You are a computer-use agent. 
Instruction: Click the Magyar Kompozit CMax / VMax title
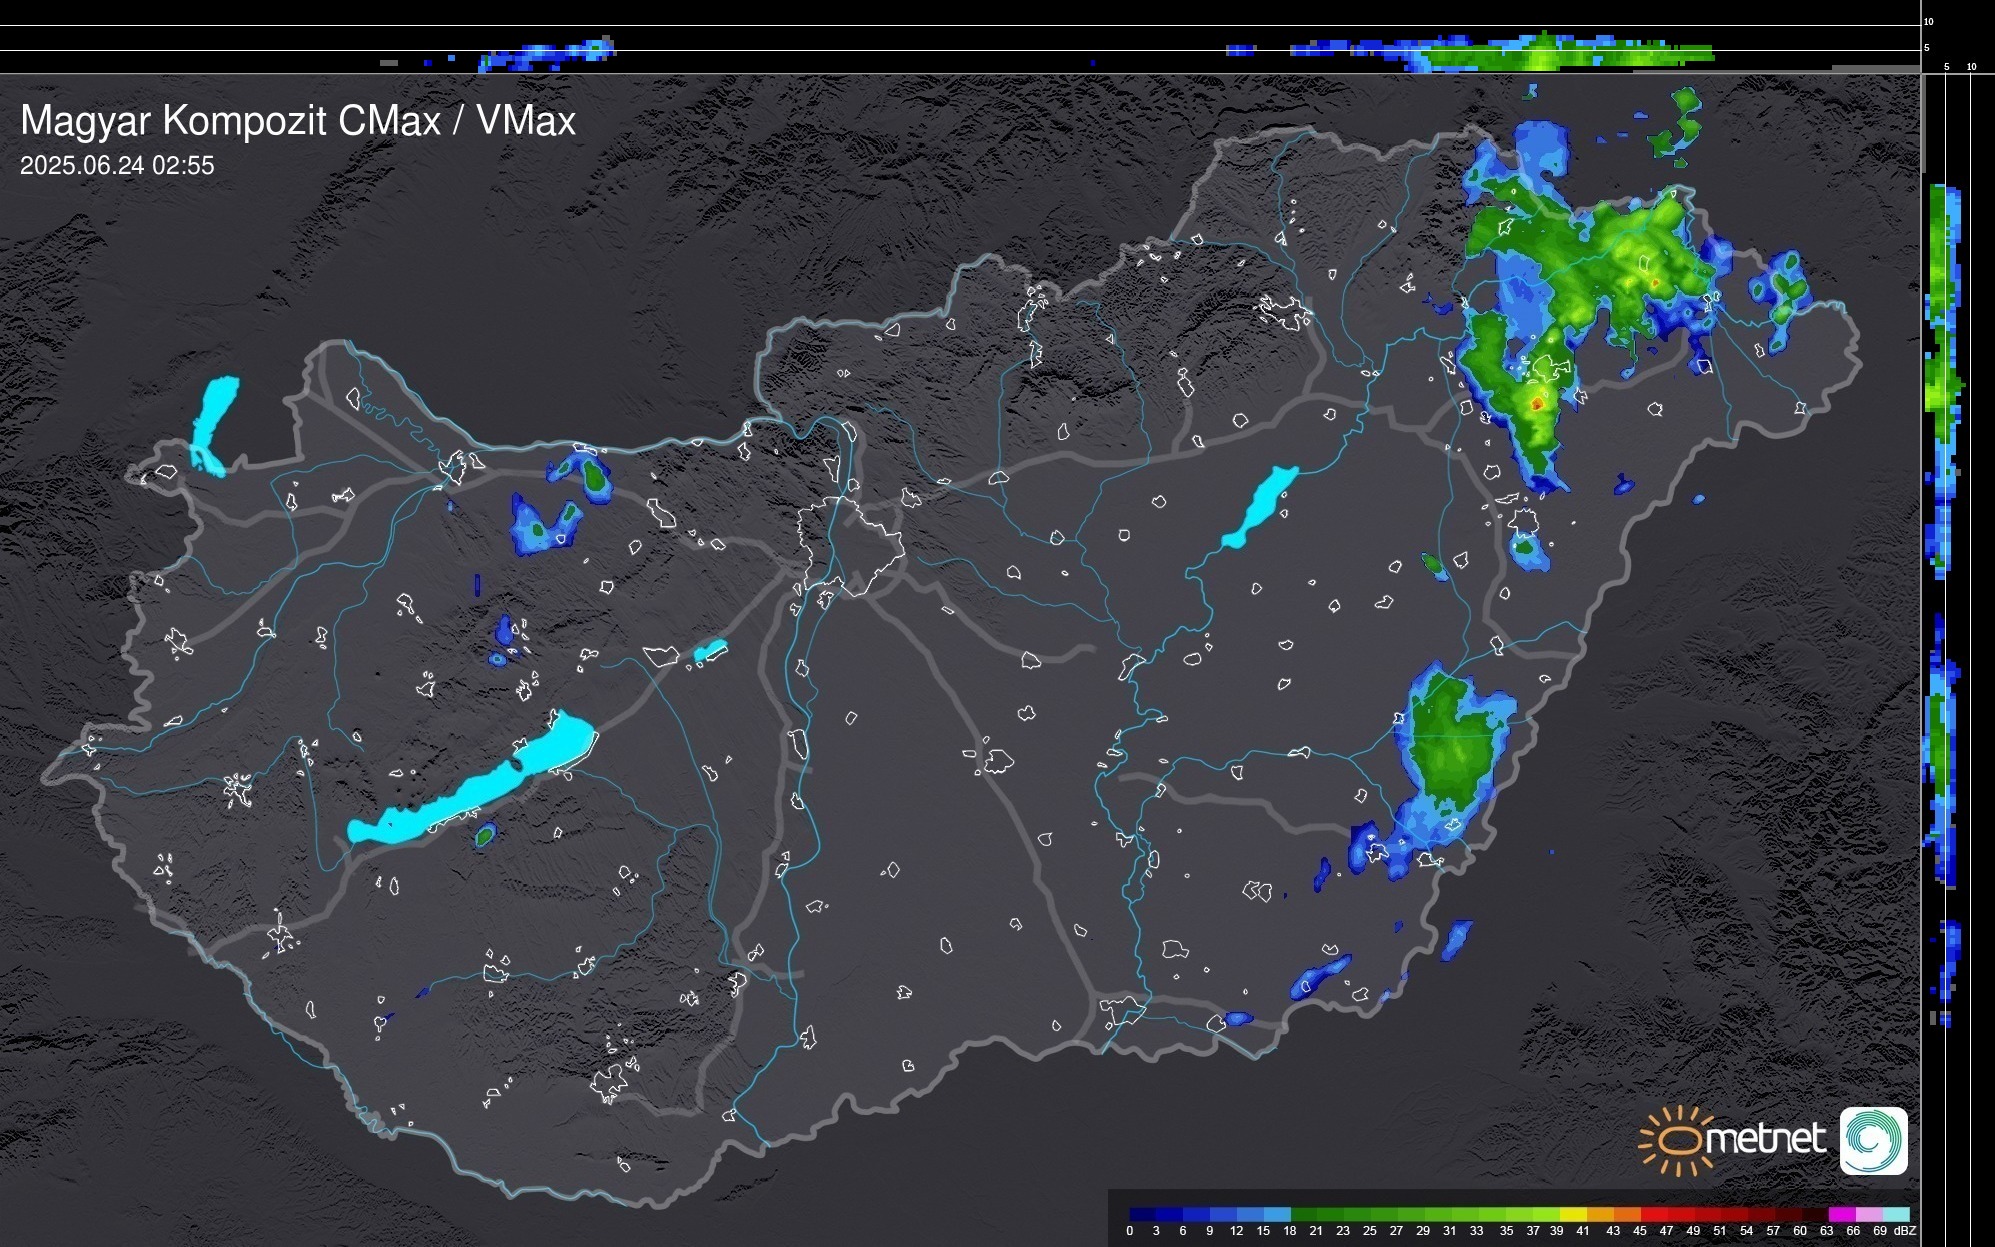tap(298, 121)
